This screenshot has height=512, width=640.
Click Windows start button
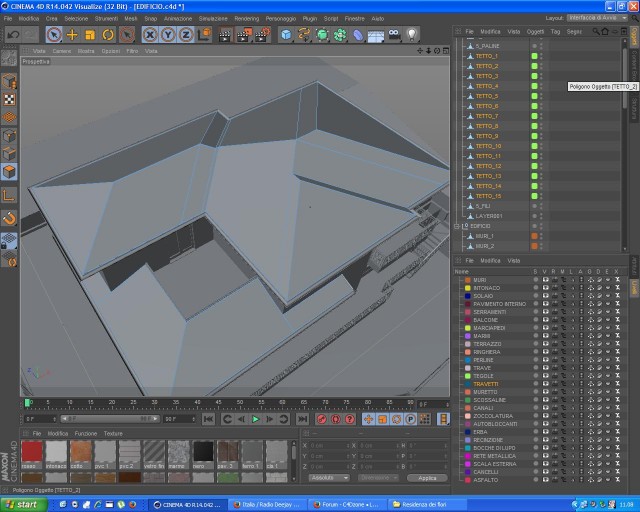pyautogui.click(x=23, y=505)
